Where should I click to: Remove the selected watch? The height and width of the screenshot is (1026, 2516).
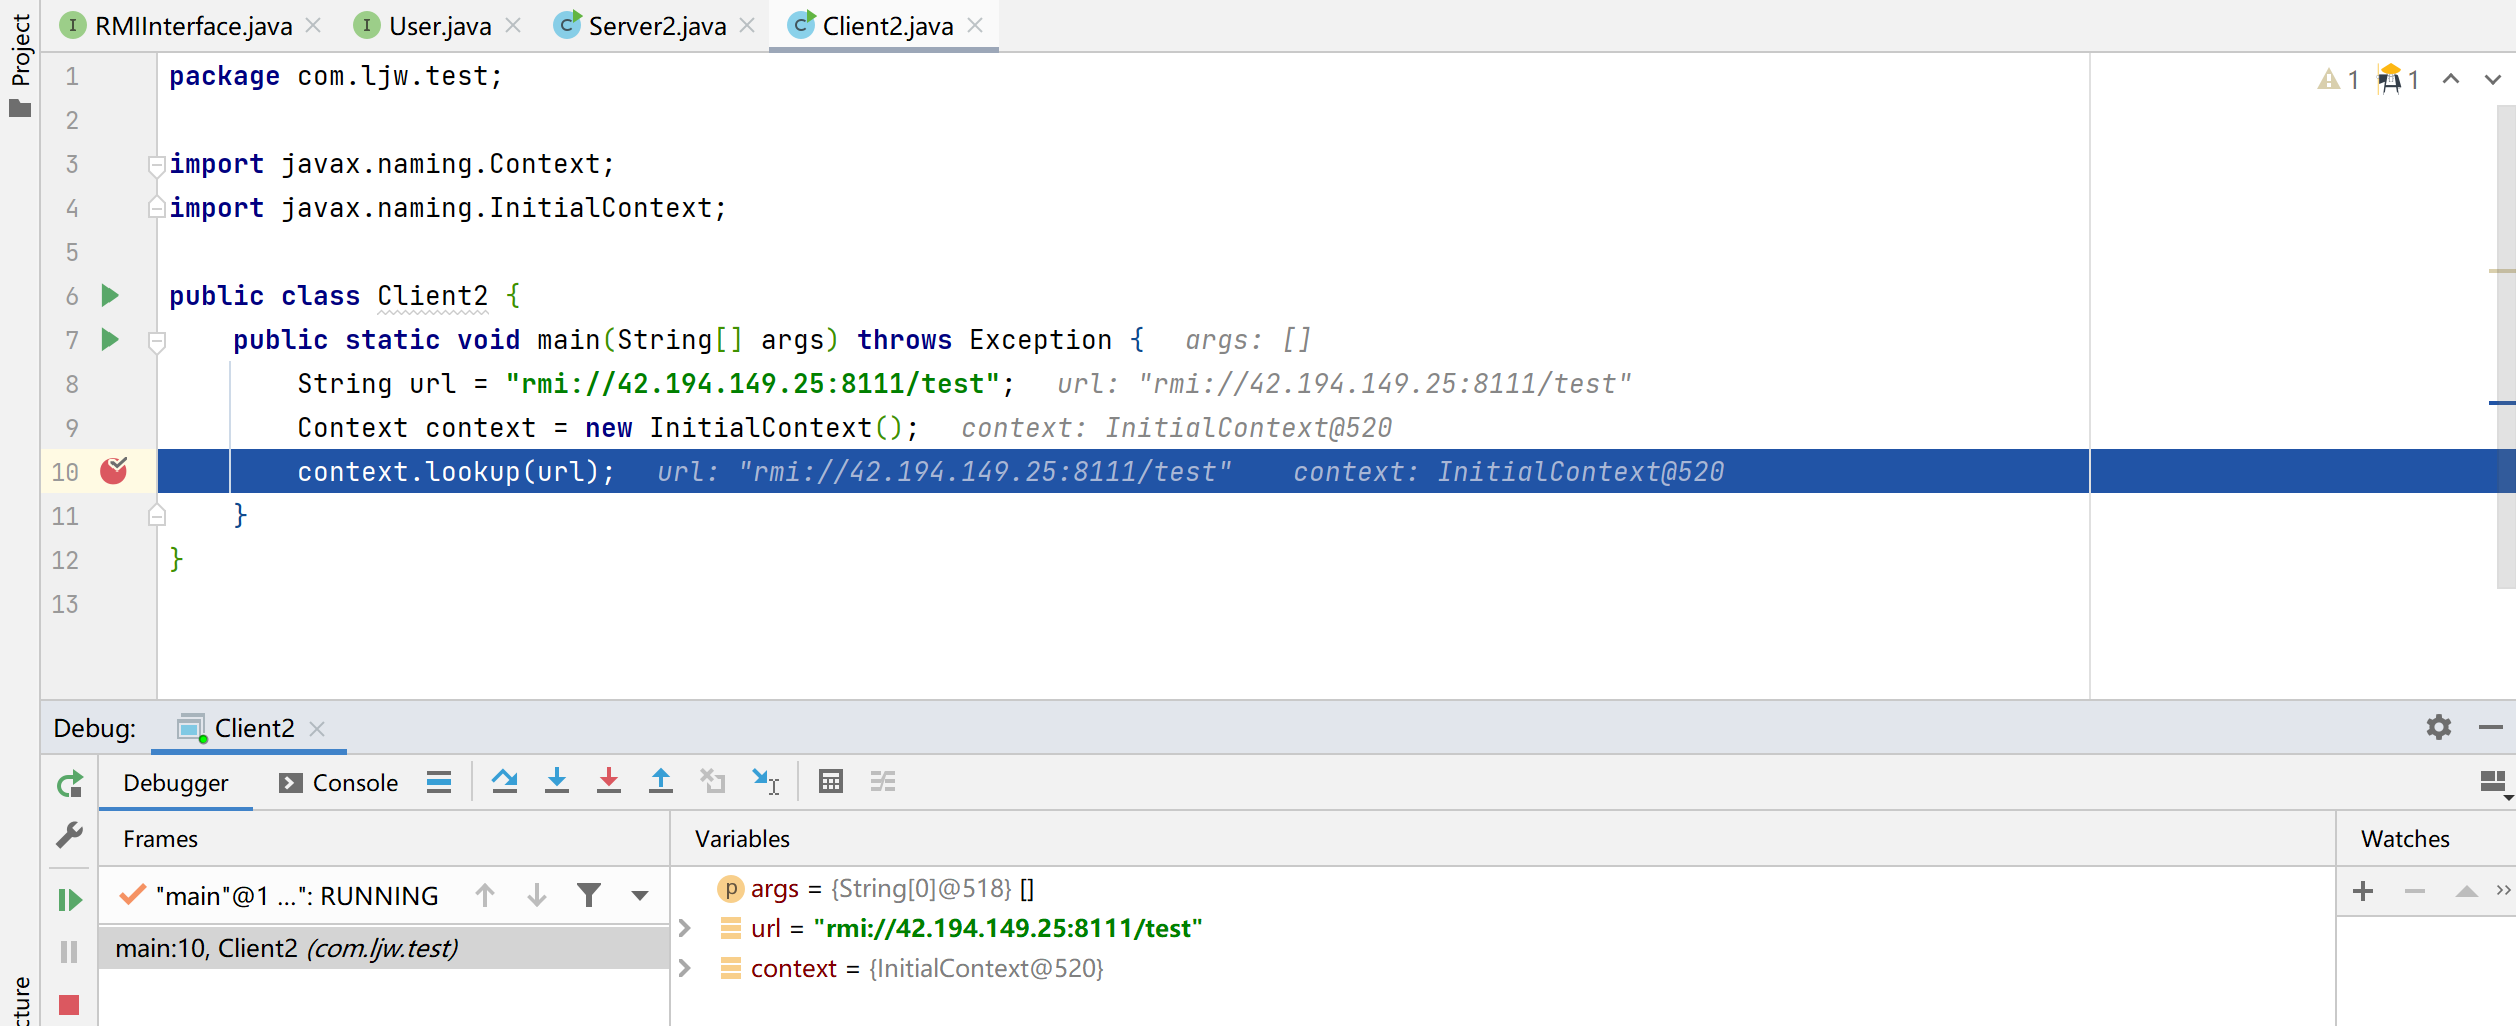[x=2415, y=891]
